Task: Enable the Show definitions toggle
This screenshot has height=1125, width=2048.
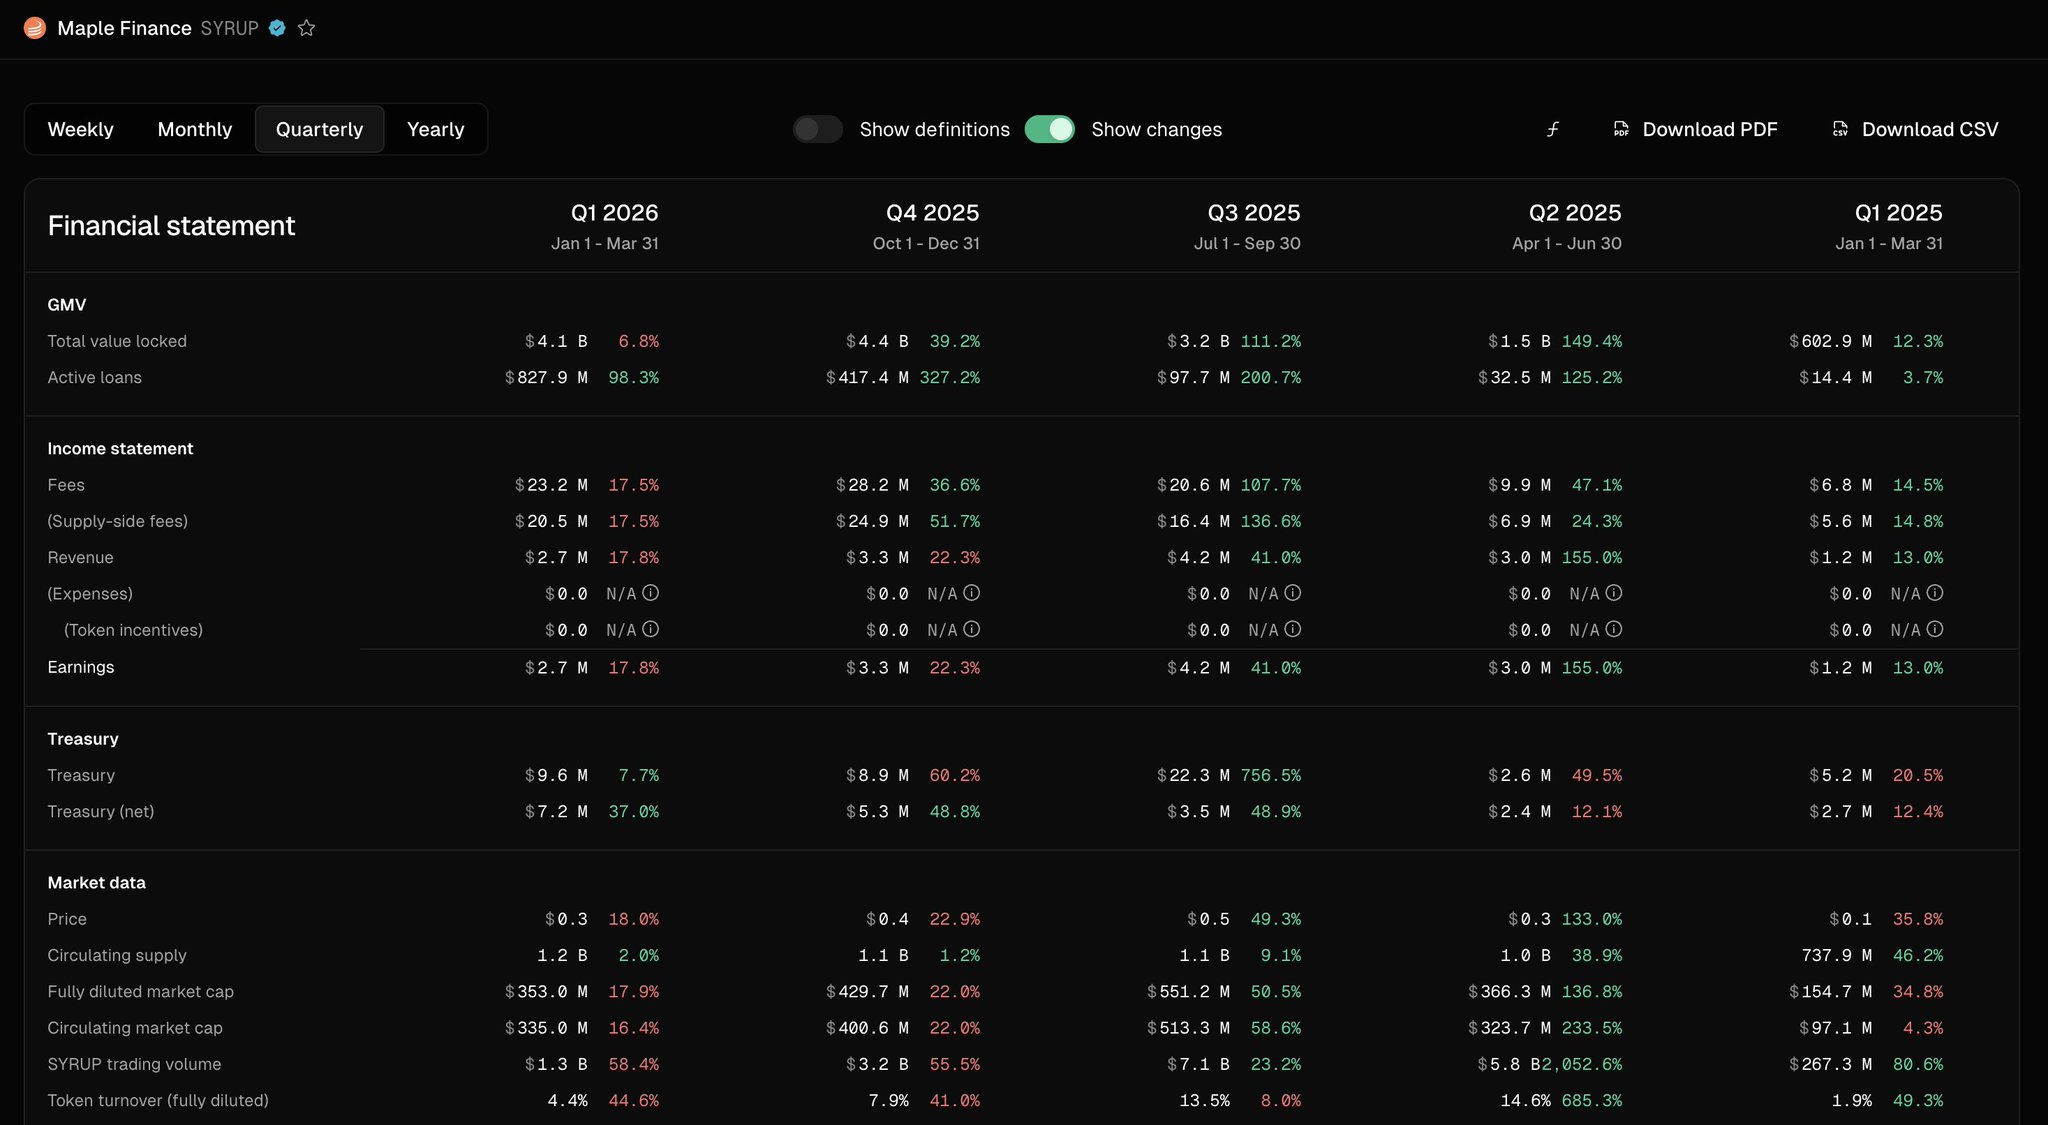Action: click(818, 129)
